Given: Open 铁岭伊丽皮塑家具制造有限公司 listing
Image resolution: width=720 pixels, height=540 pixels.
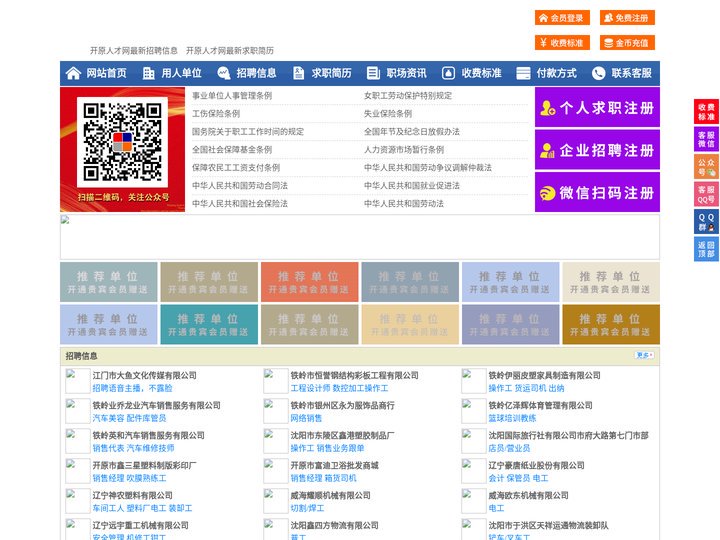Looking at the screenshot, I should [545, 375].
